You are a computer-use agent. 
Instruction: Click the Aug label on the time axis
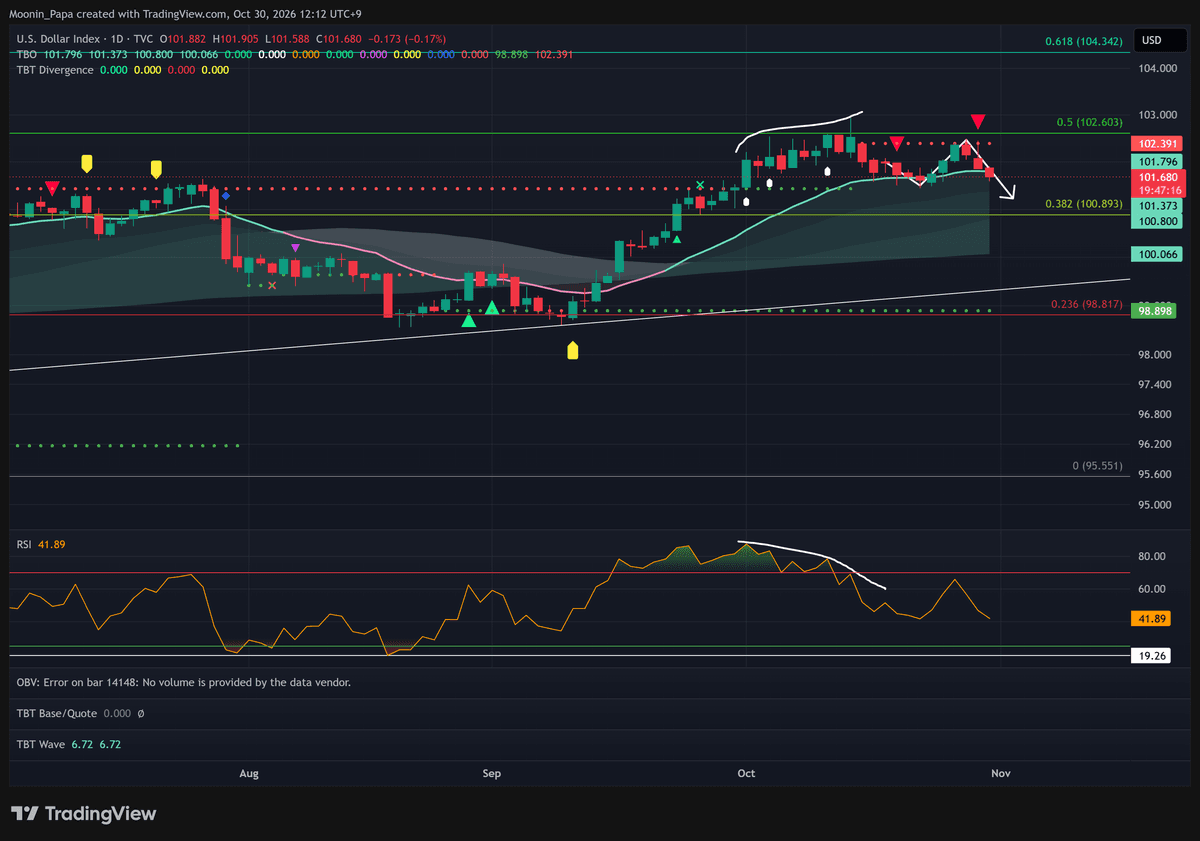pyautogui.click(x=249, y=773)
